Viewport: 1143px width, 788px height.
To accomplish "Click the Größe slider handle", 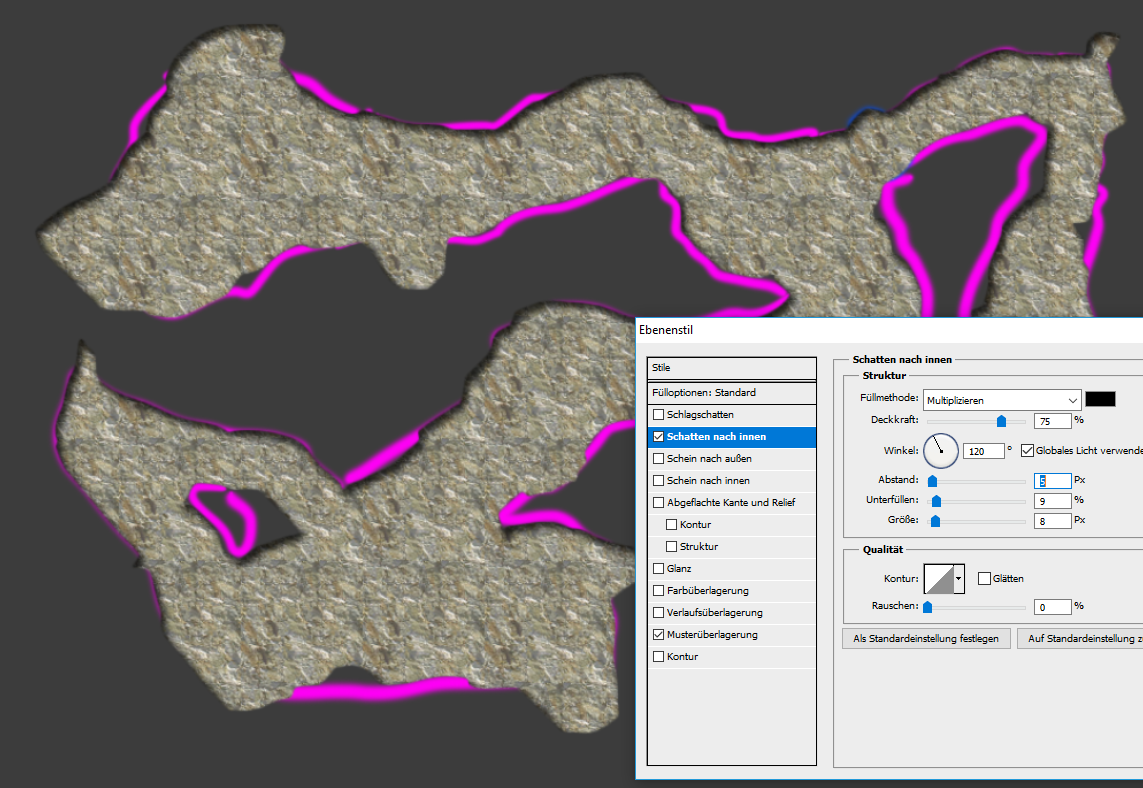I will pos(935,521).
